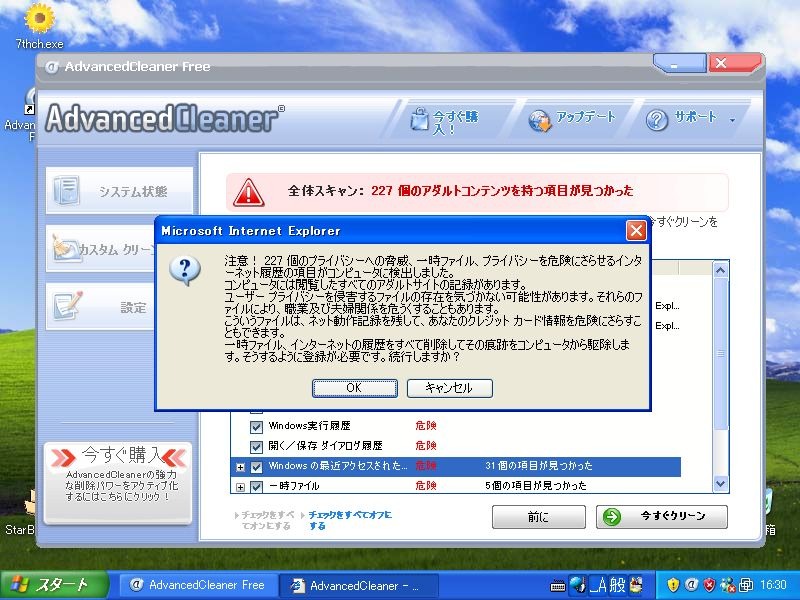Click the question mark icon in dialog

click(185, 270)
